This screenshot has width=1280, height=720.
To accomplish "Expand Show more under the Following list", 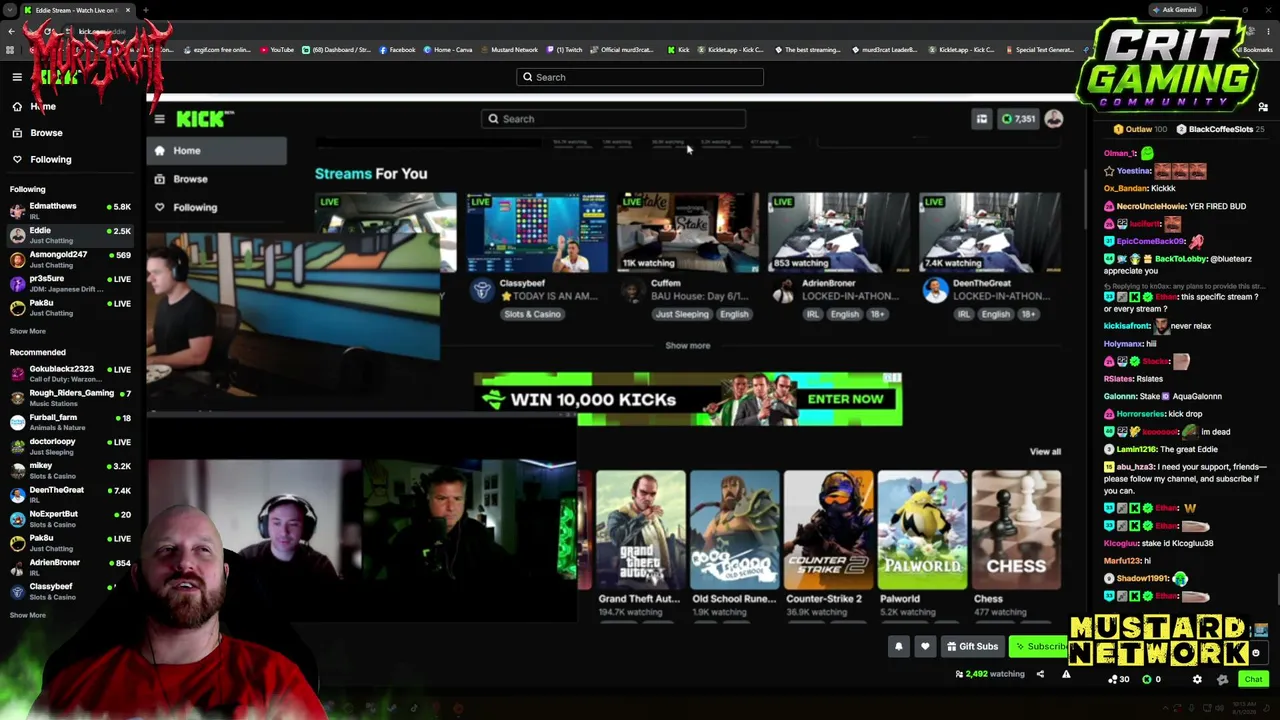I will click(x=28, y=331).
